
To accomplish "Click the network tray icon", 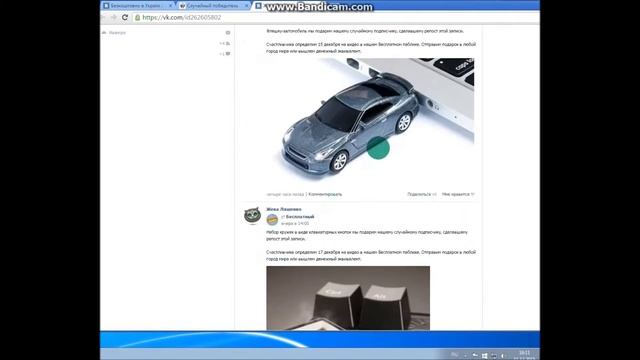I will [493, 356].
